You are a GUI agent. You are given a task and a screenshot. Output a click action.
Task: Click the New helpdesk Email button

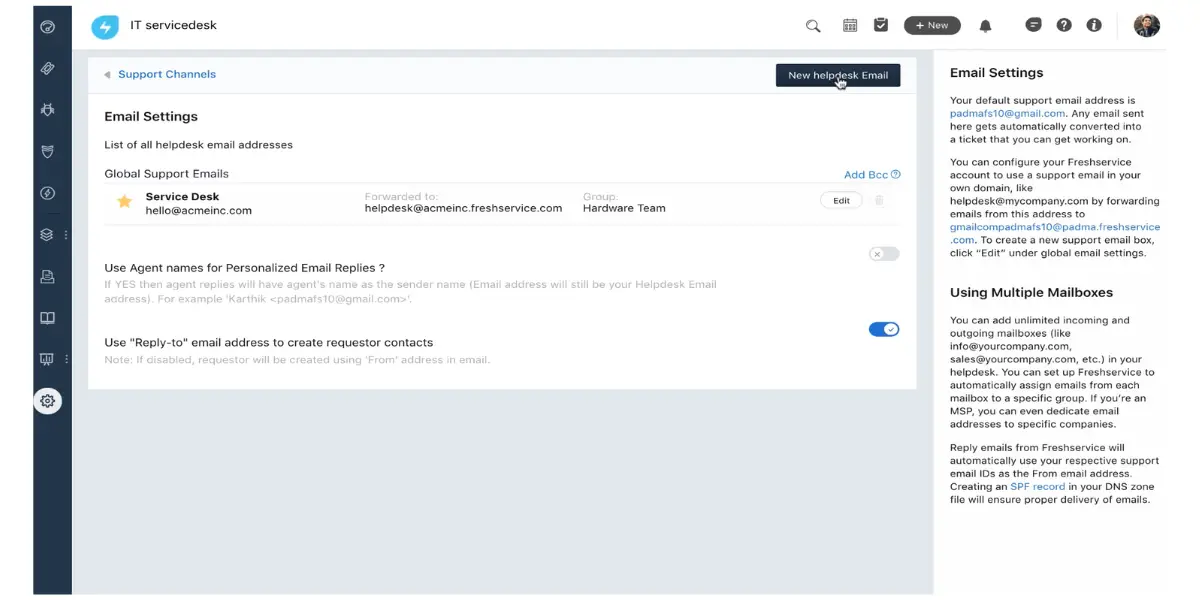tap(838, 75)
